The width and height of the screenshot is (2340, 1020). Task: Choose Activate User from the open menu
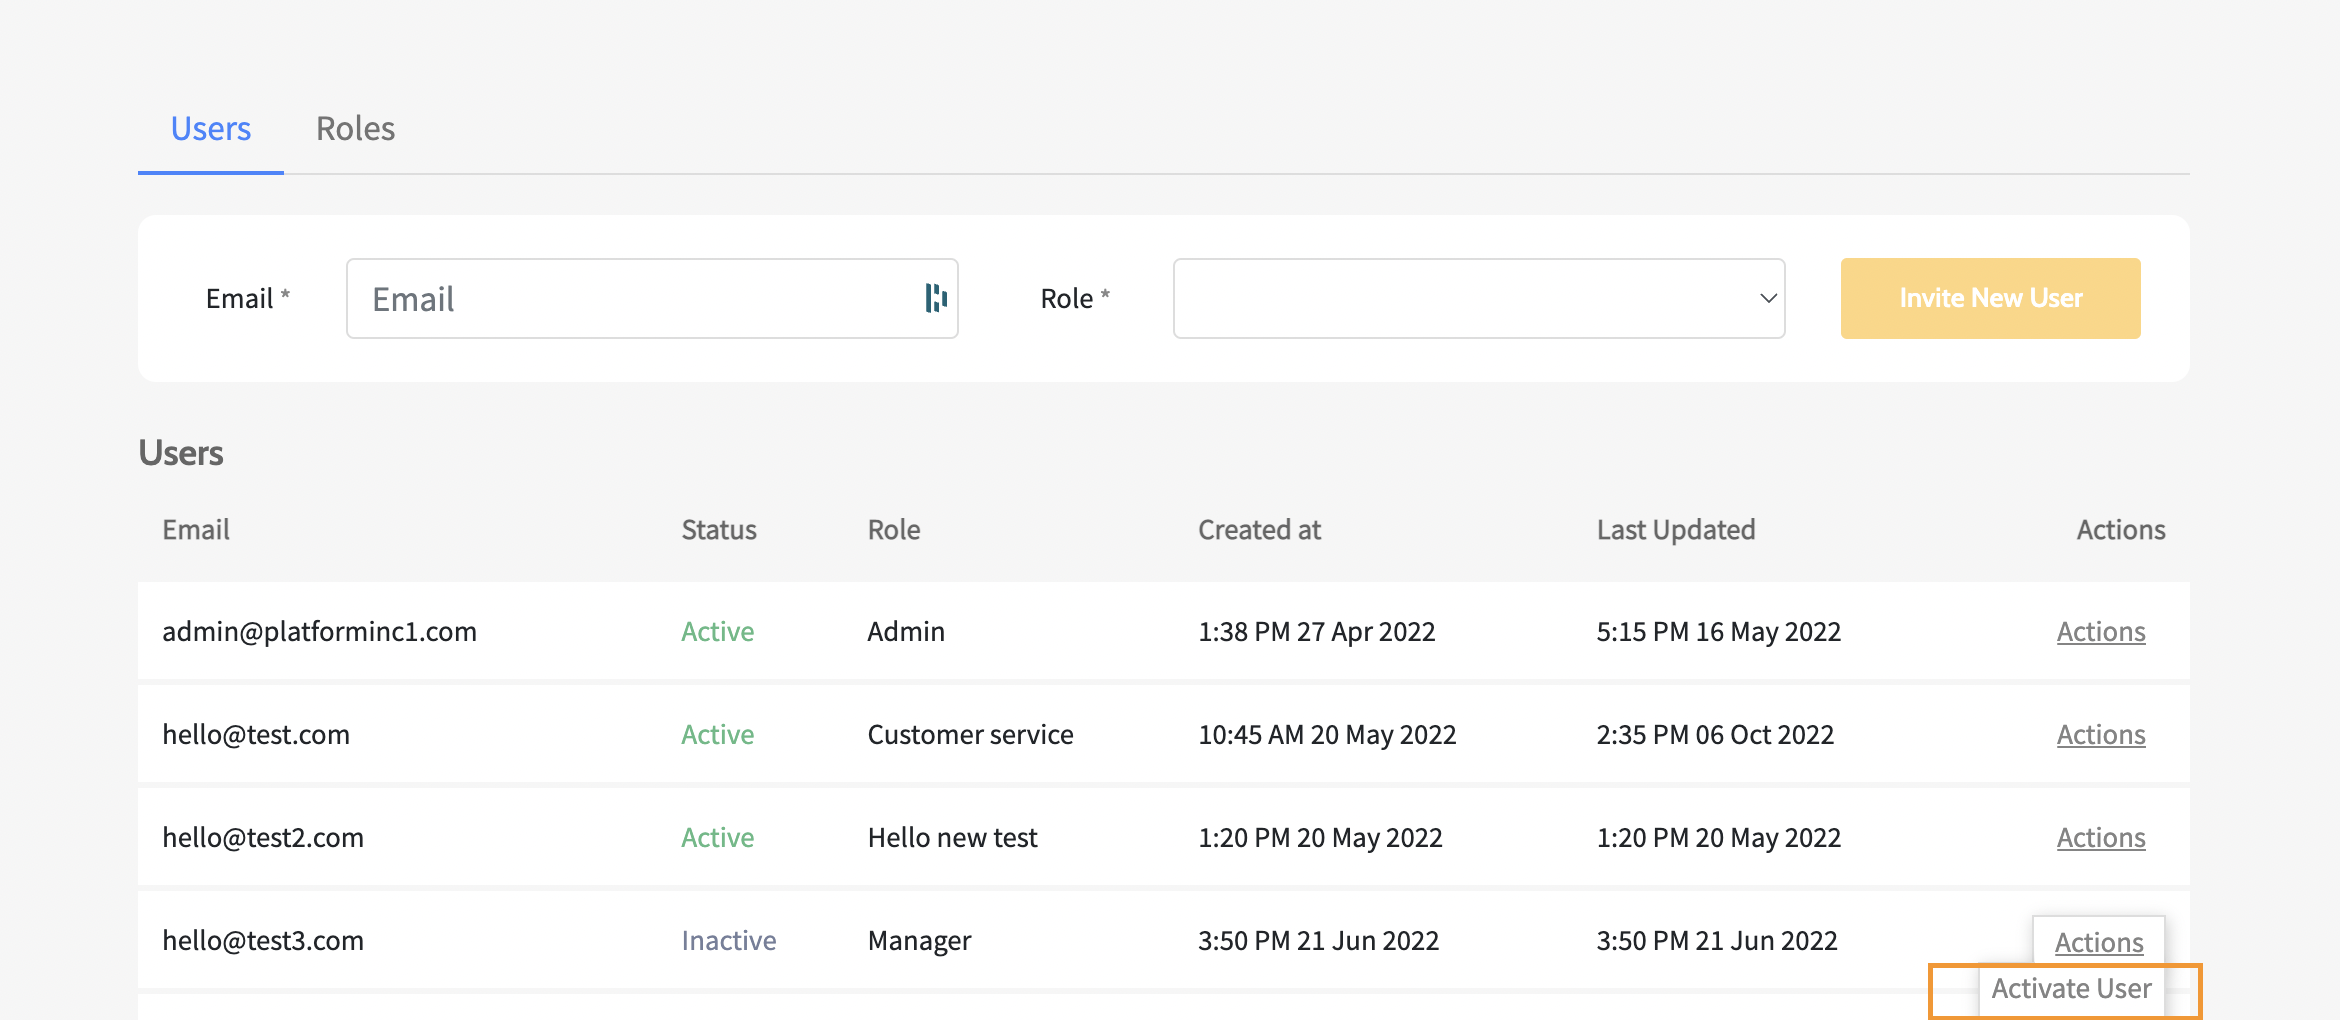[x=2070, y=989]
